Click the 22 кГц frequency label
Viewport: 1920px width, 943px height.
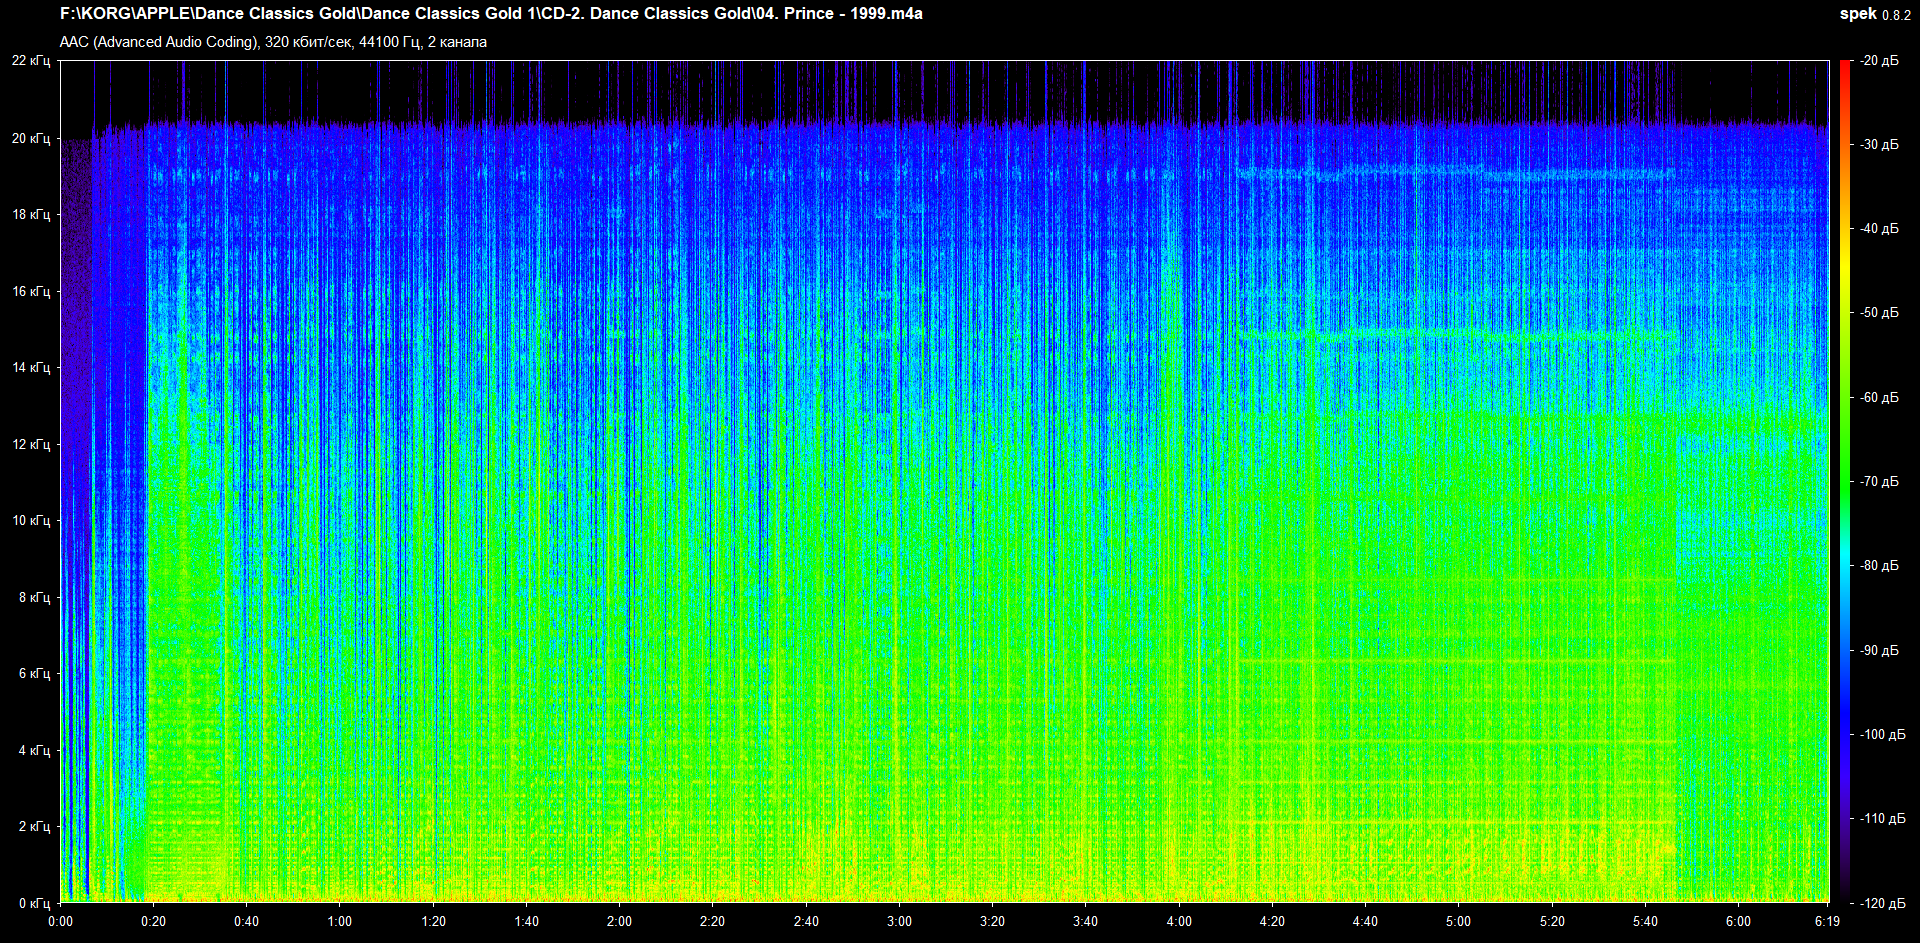click(x=31, y=61)
